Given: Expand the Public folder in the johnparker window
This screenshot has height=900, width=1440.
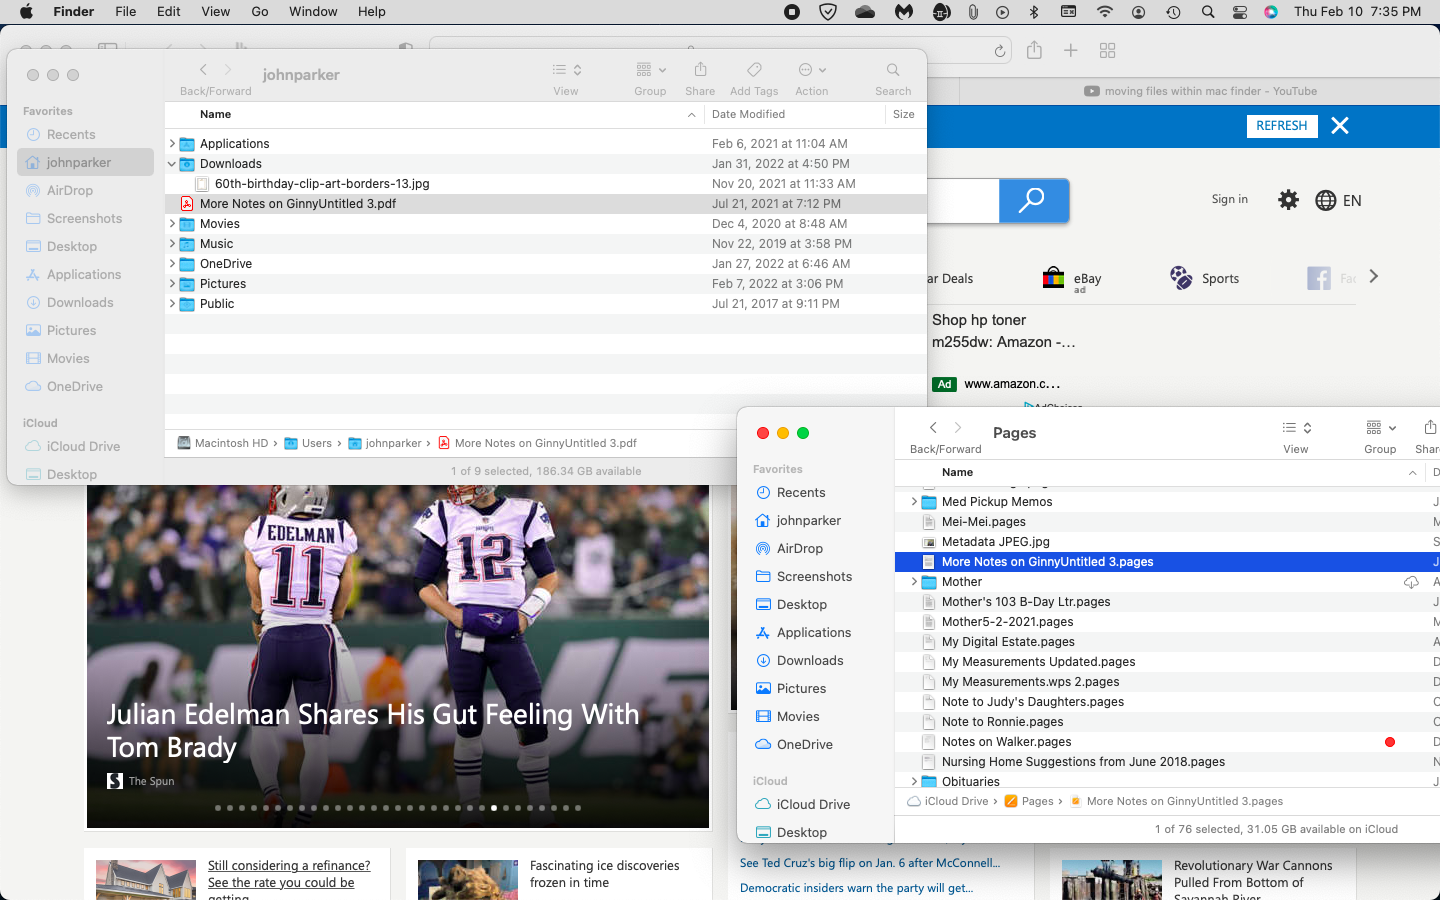Looking at the screenshot, I should 172,304.
